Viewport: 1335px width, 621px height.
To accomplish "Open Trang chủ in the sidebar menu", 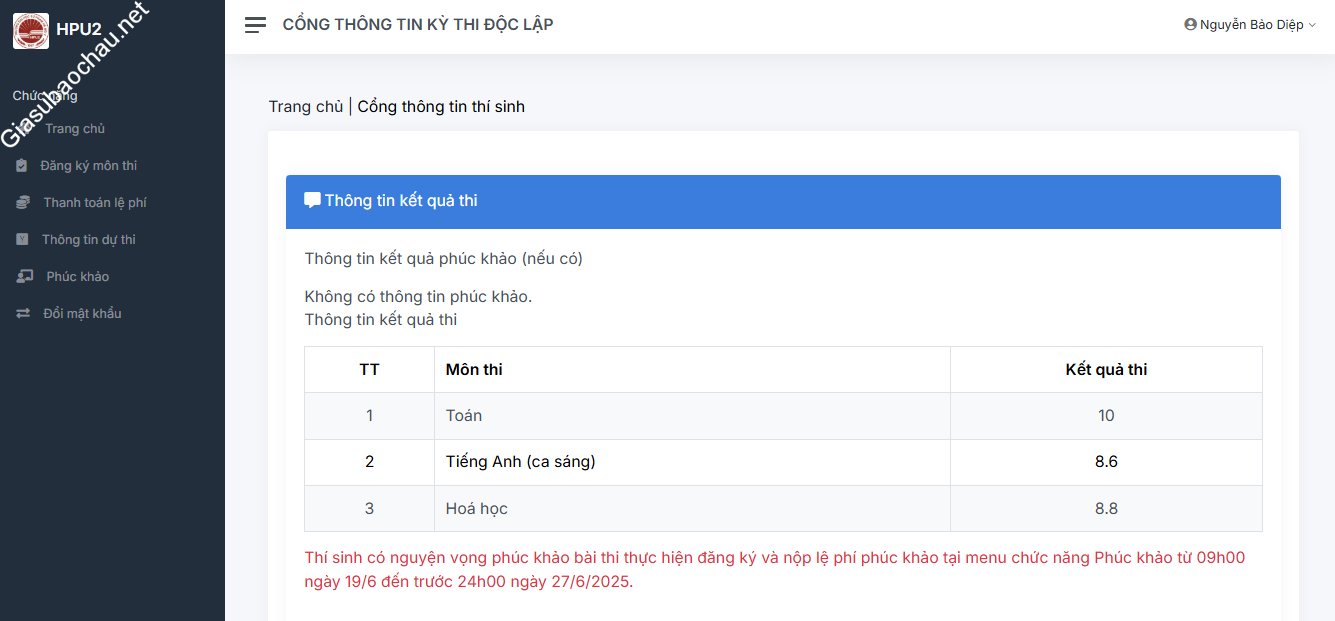I will coord(74,129).
